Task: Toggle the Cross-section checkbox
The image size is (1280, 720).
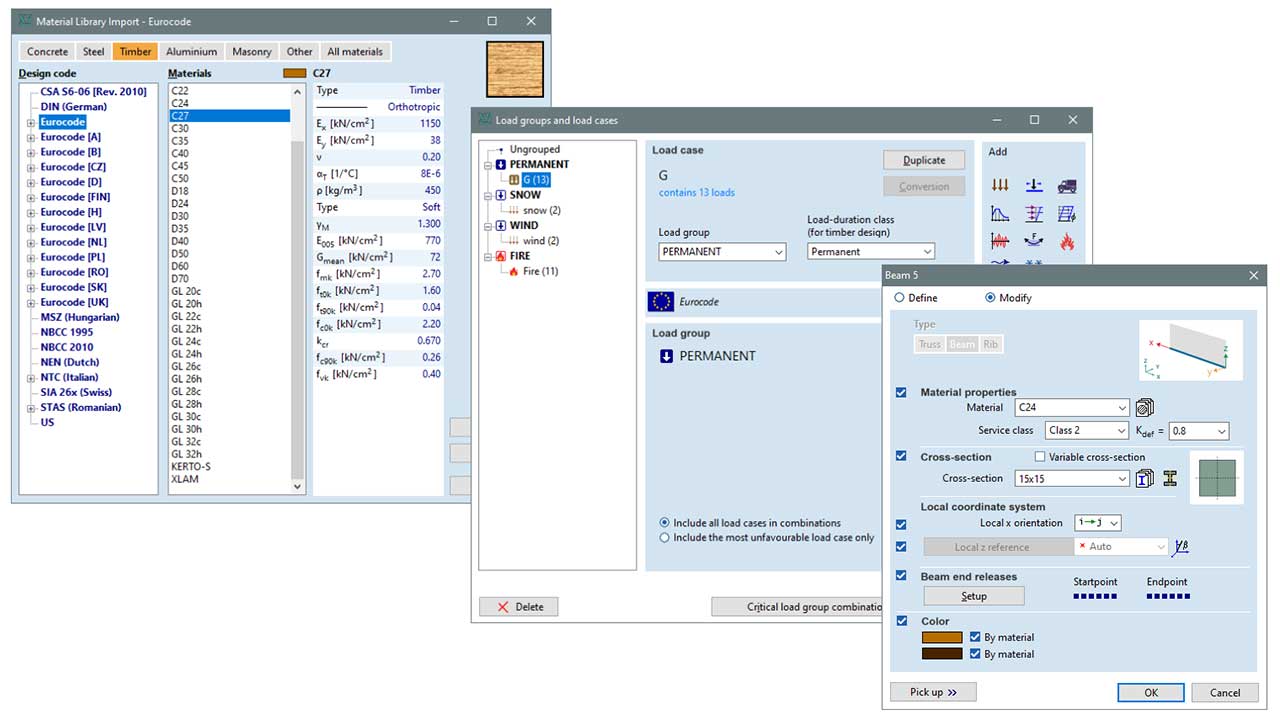Action: [x=902, y=457]
